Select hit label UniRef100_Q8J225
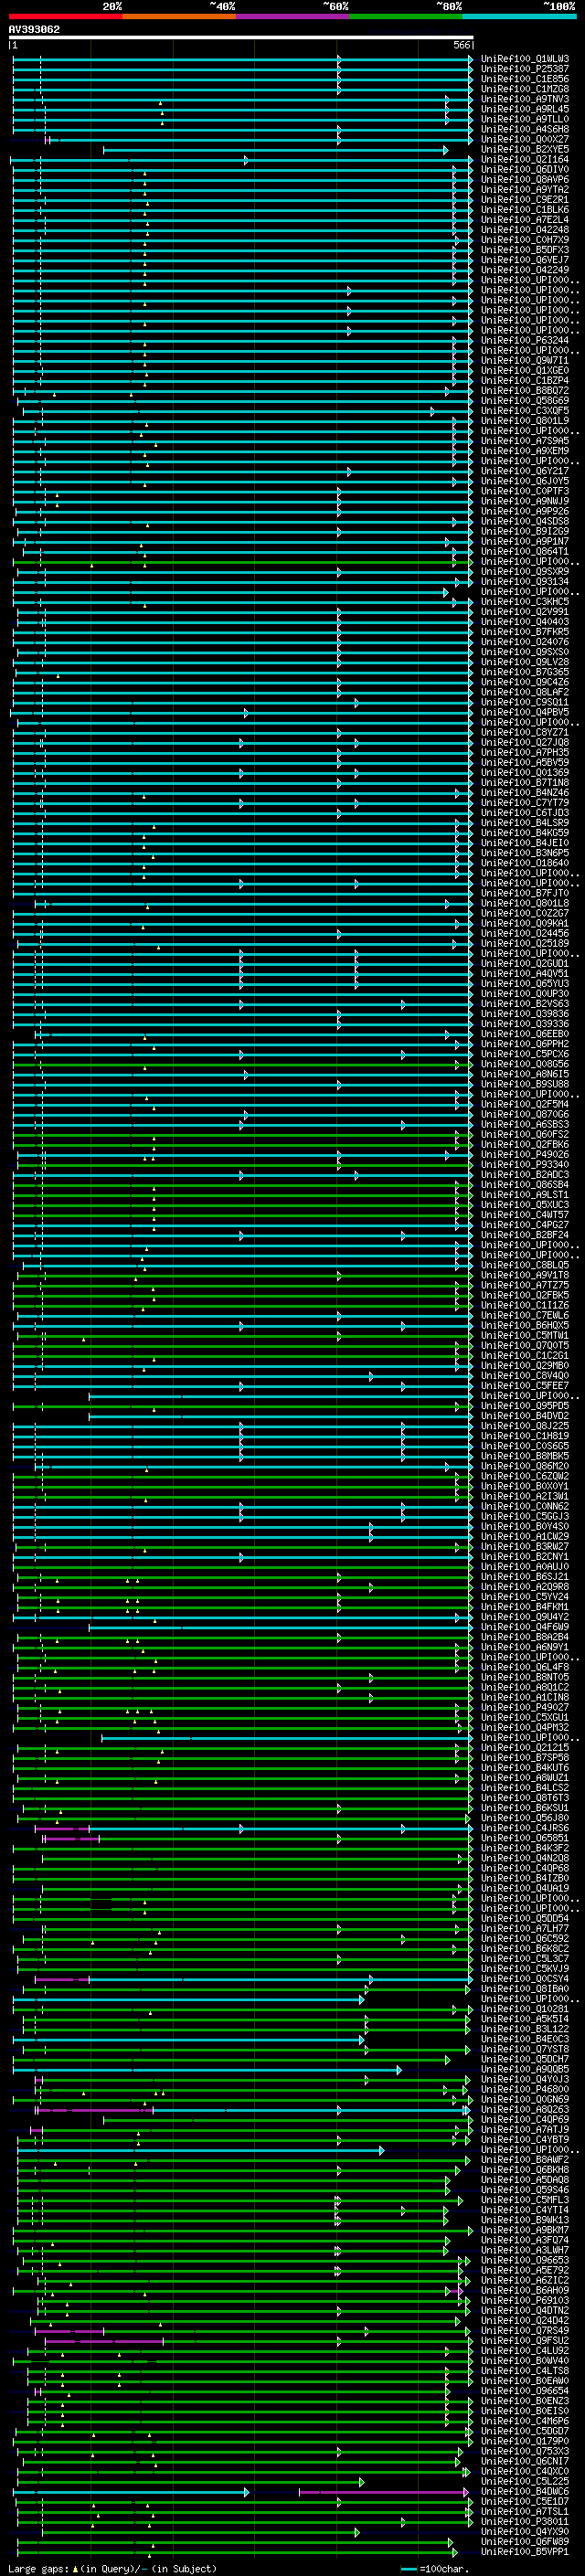The height and width of the screenshot is (2576, 585). pos(525,1425)
